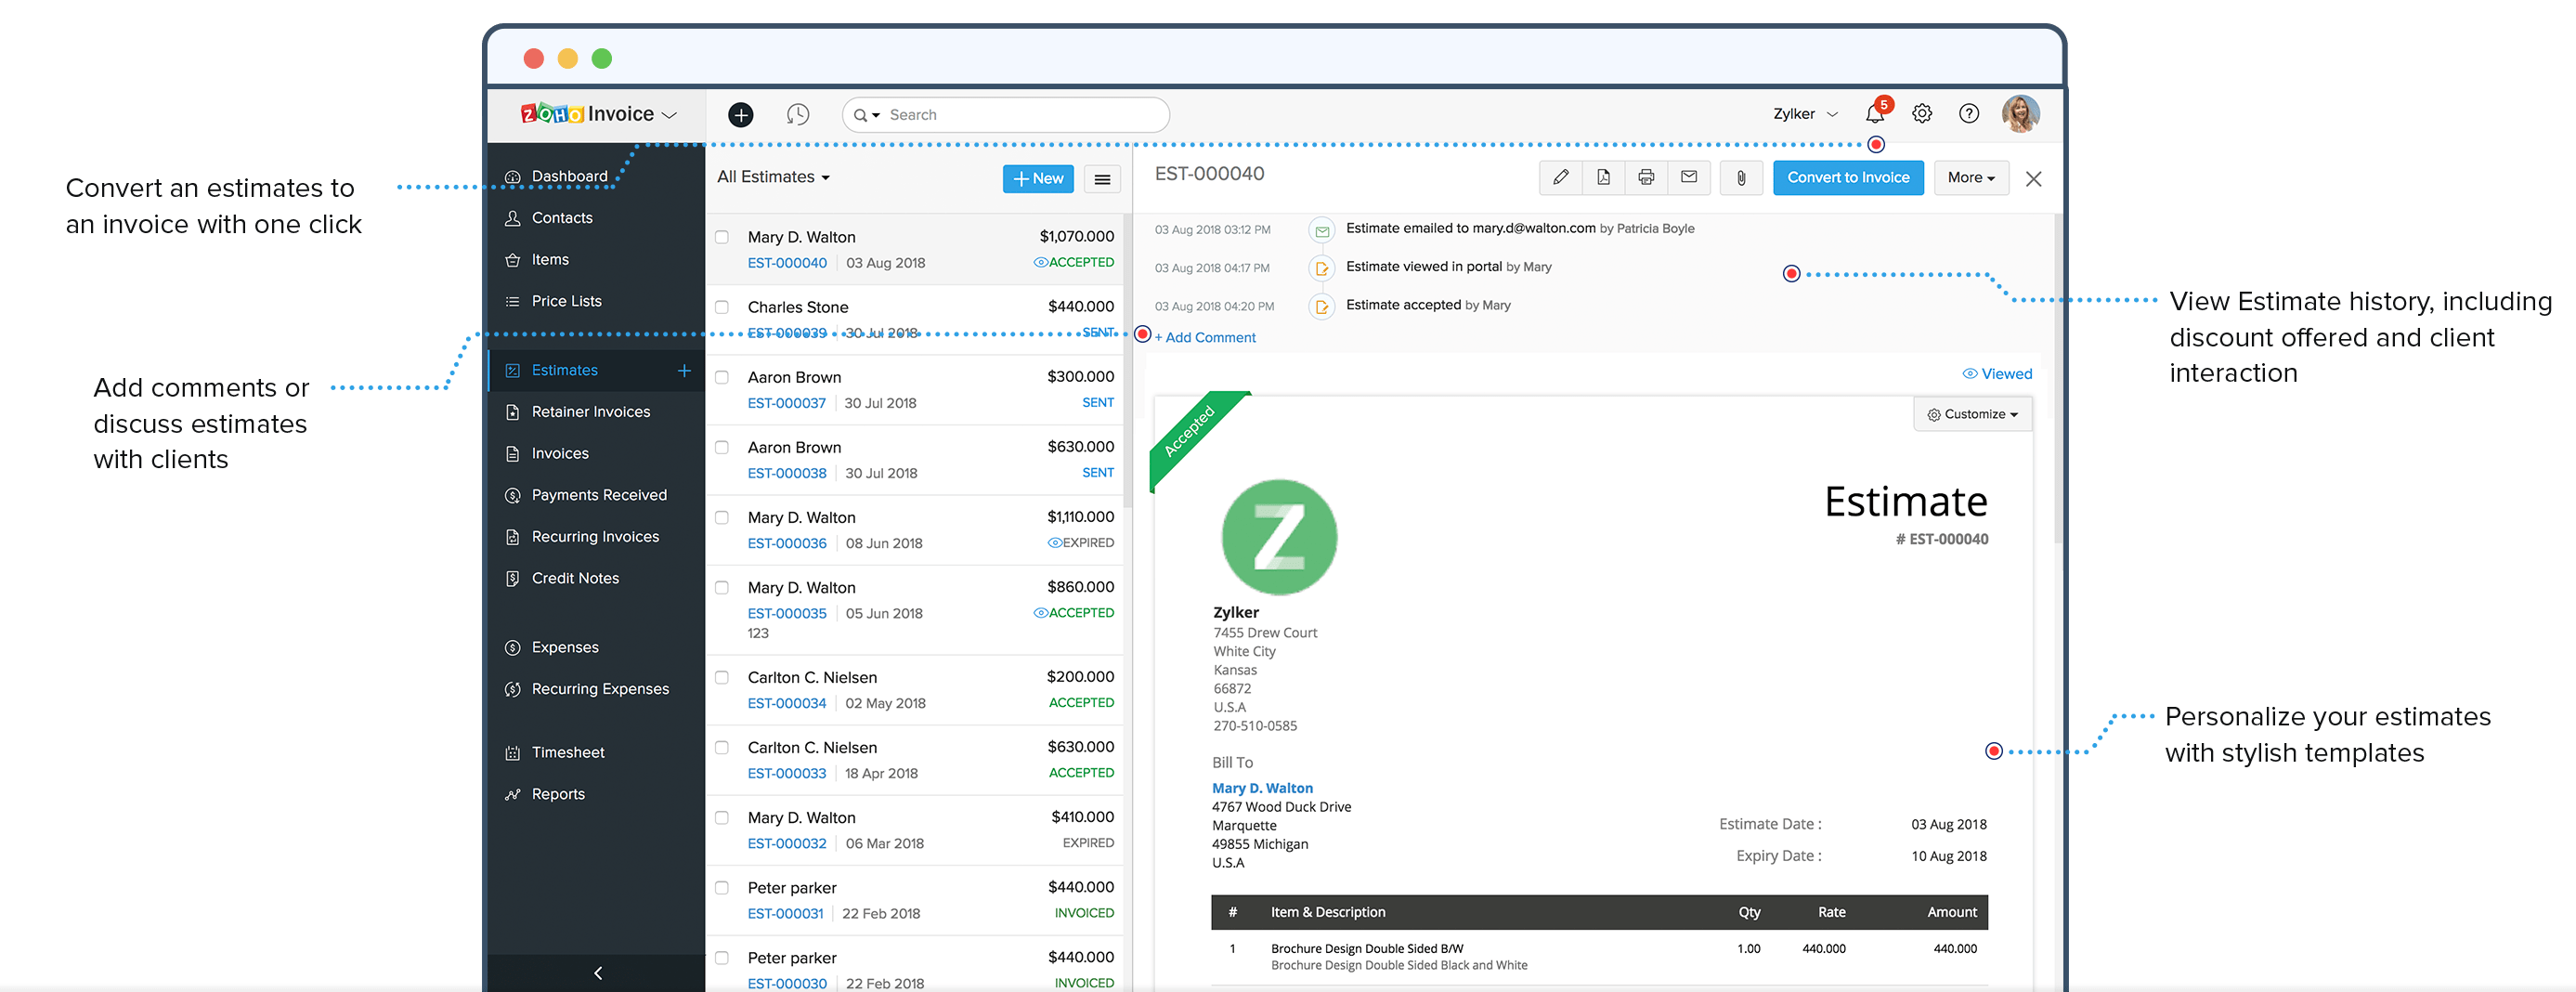The height and width of the screenshot is (992, 2576).
Task: Open the estimates list hamburger menu
Action: click(1102, 179)
